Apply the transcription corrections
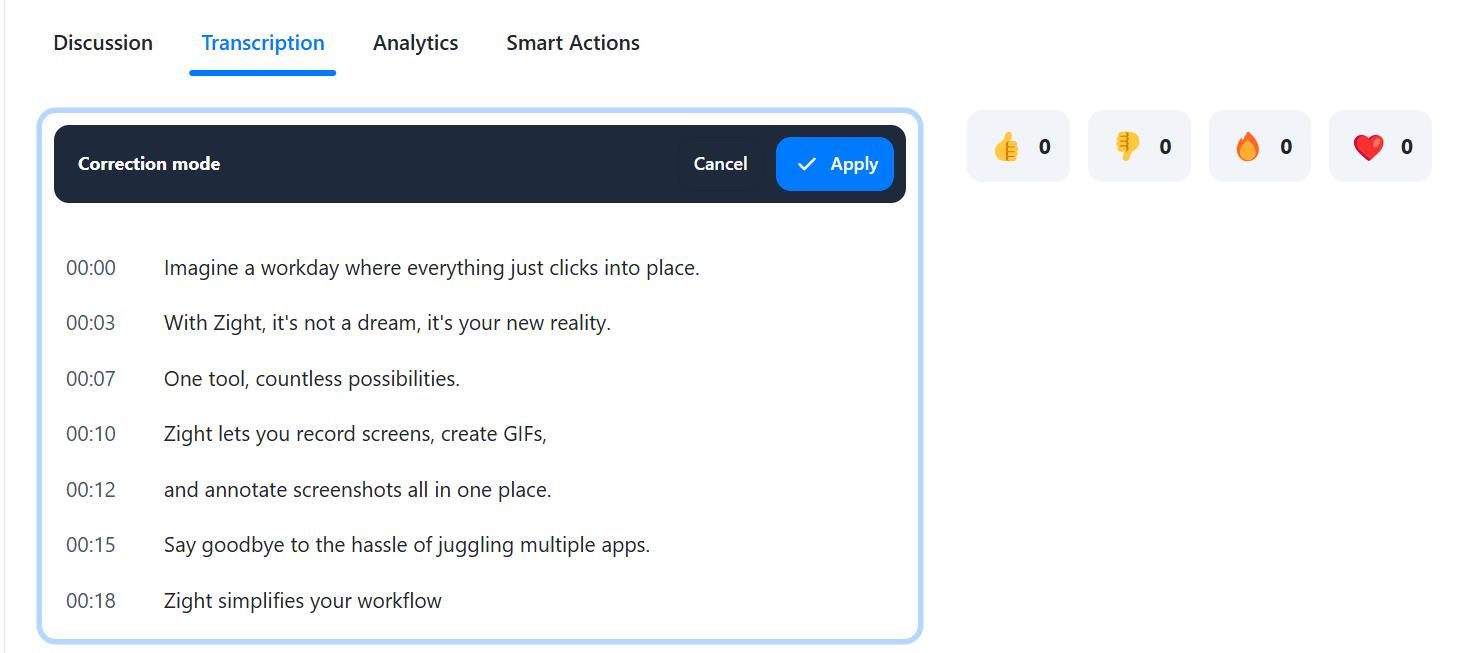The image size is (1458, 653). 835,164
